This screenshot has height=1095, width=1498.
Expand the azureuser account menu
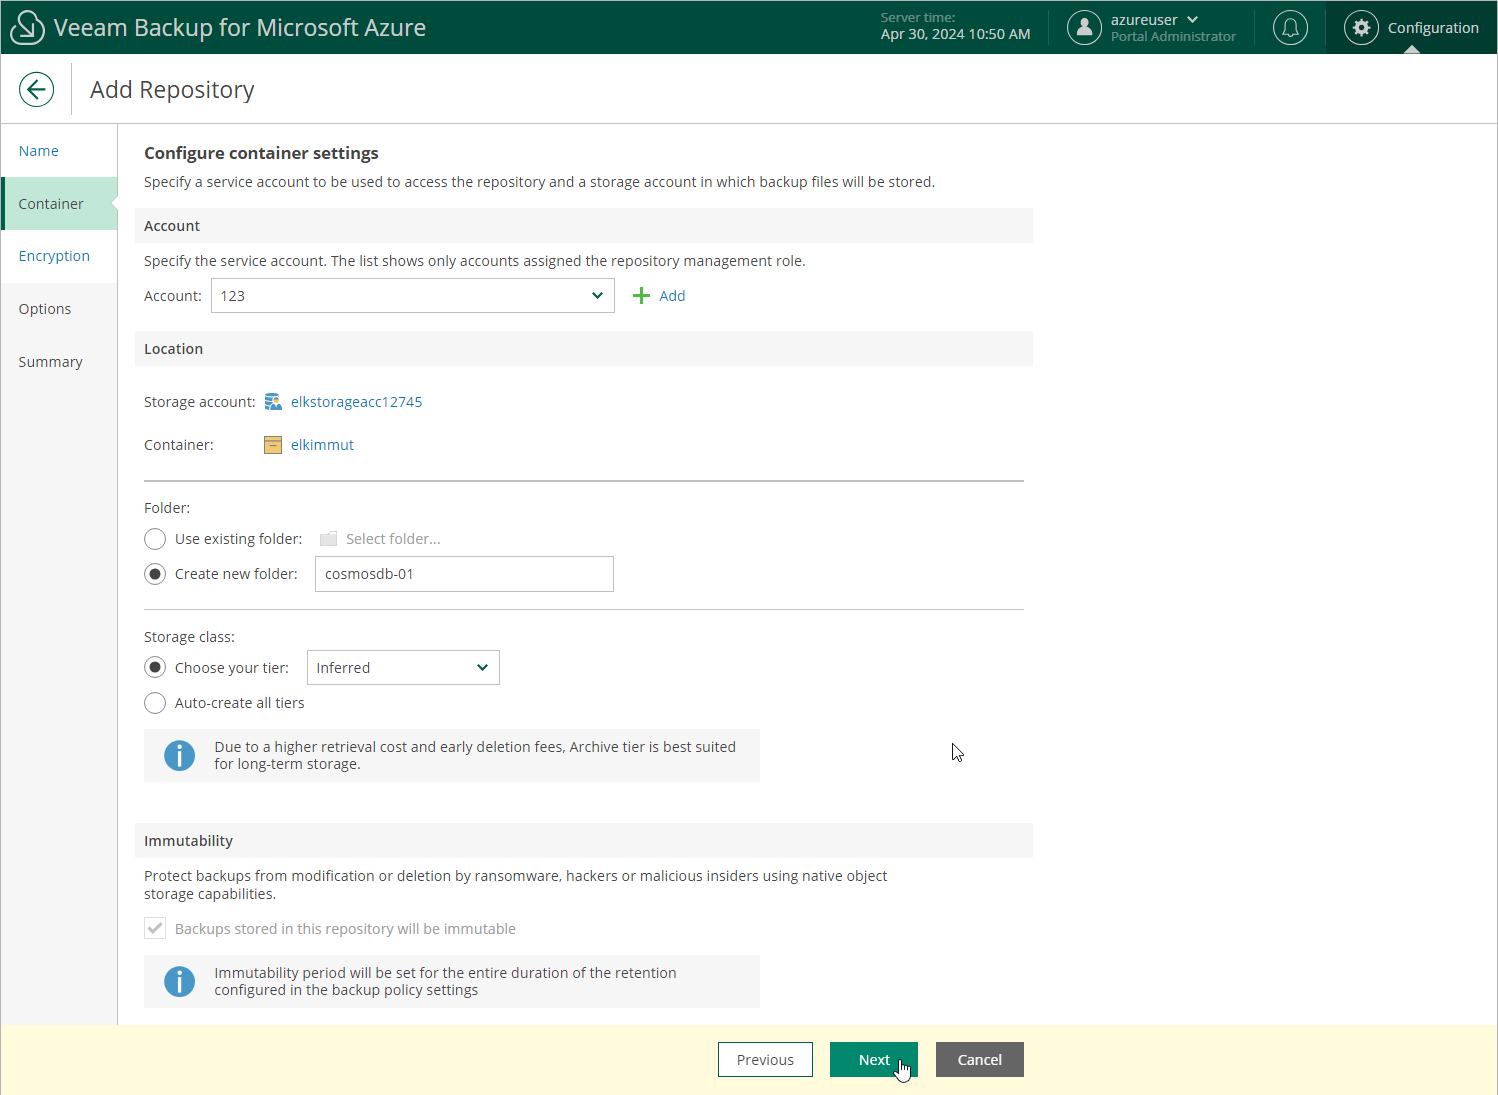click(1155, 20)
